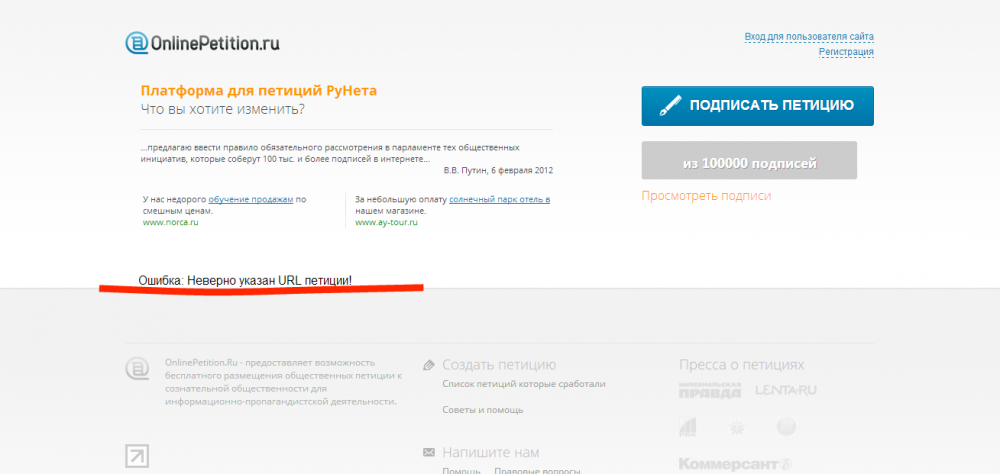Click the ПОДПИСАТЬ ПЕТИЦИЮ button
The width and height of the screenshot is (1000, 474).
[x=758, y=106]
